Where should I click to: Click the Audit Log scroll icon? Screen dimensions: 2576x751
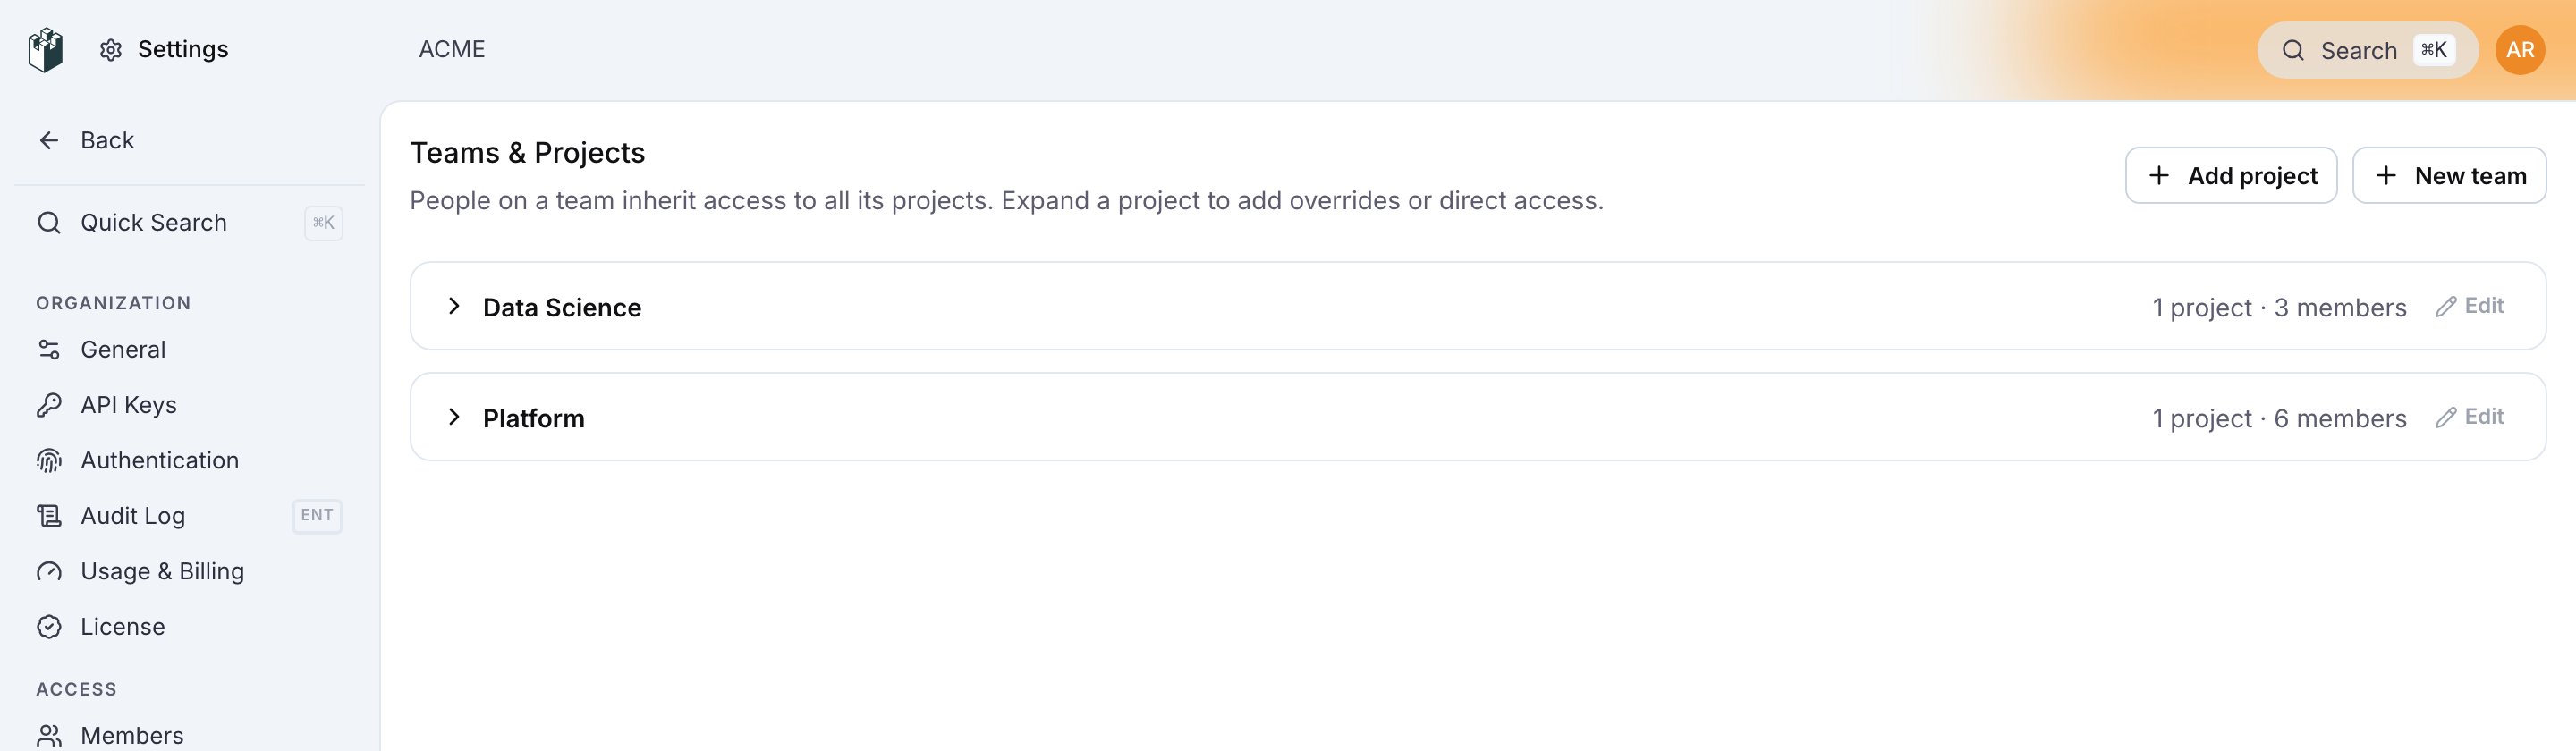point(49,516)
